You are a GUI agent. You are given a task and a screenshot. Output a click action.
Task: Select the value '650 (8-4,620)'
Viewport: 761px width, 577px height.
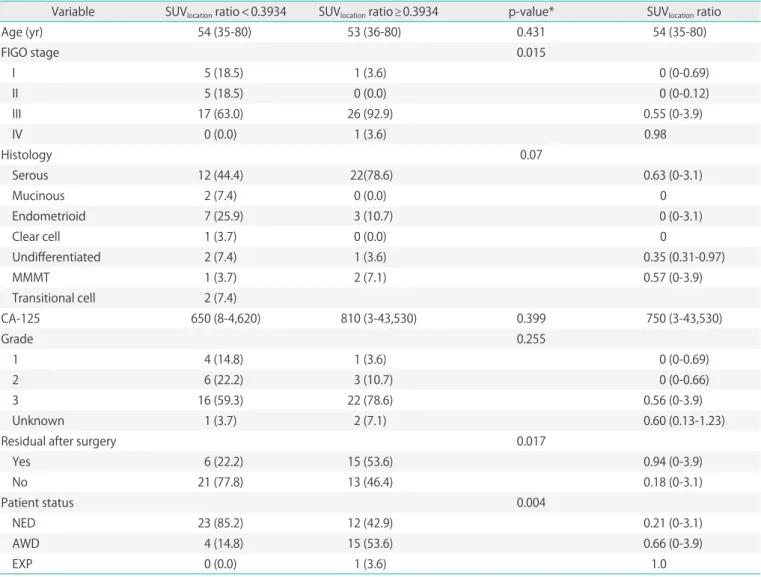point(226,319)
